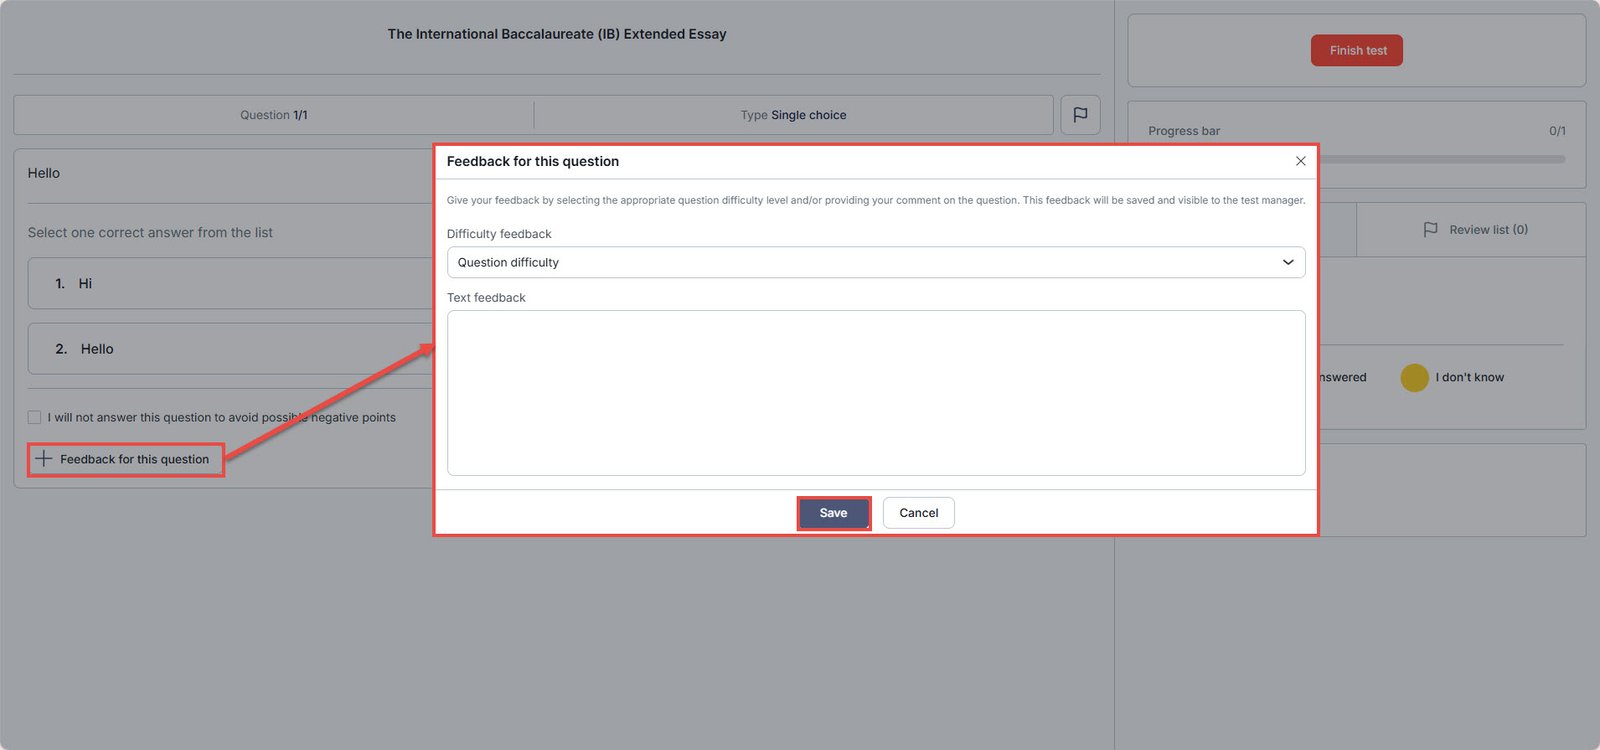The image size is (1600, 750).
Task: Expand the Question difficulty chevron arrow
Action: (1288, 263)
